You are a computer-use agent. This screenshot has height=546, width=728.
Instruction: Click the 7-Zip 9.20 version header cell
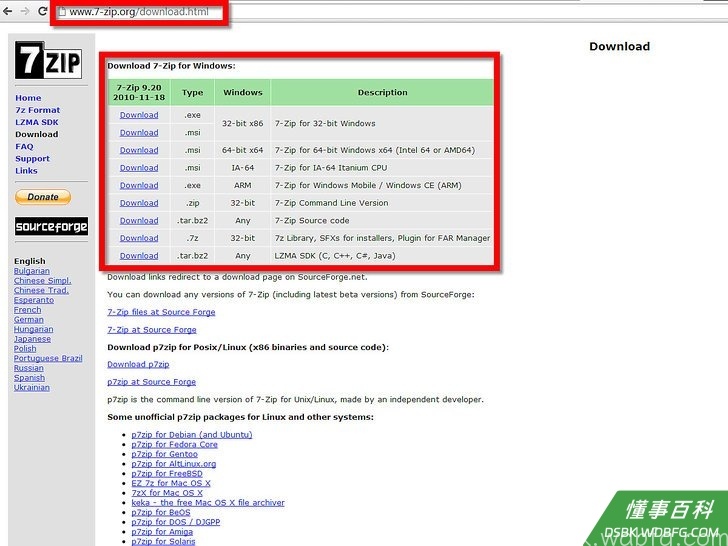(x=139, y=92)
